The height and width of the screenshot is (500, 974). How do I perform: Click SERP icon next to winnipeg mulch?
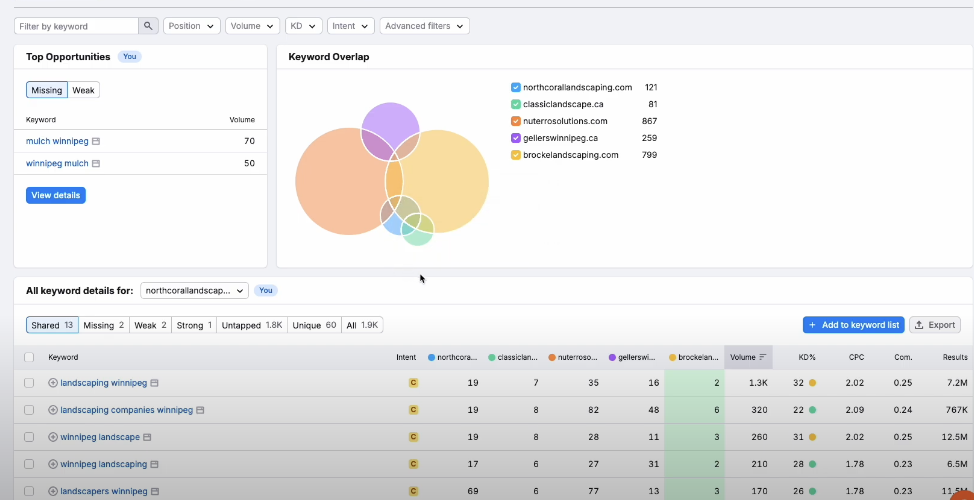[96, 164]
